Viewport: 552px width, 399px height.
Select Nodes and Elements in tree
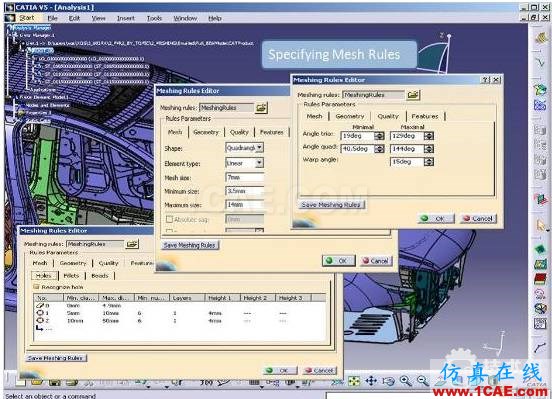pos(47,105)
